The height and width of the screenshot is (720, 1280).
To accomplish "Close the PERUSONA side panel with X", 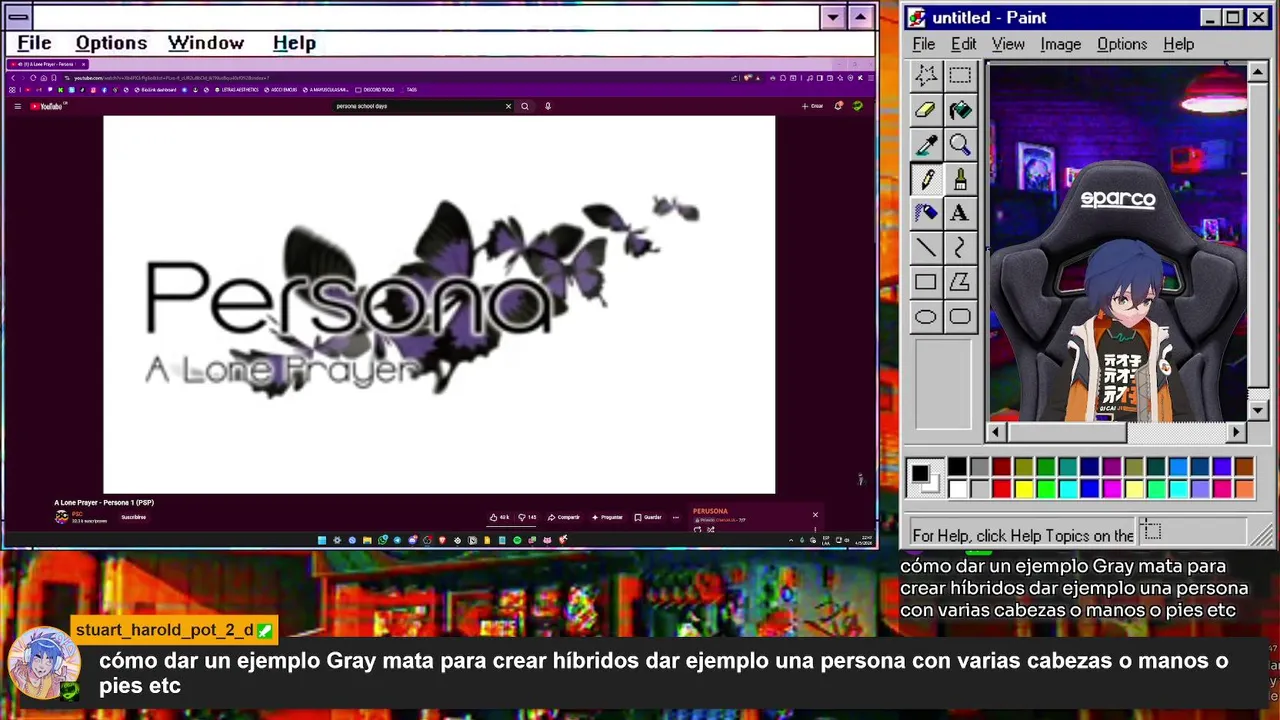I will point(815,515).
